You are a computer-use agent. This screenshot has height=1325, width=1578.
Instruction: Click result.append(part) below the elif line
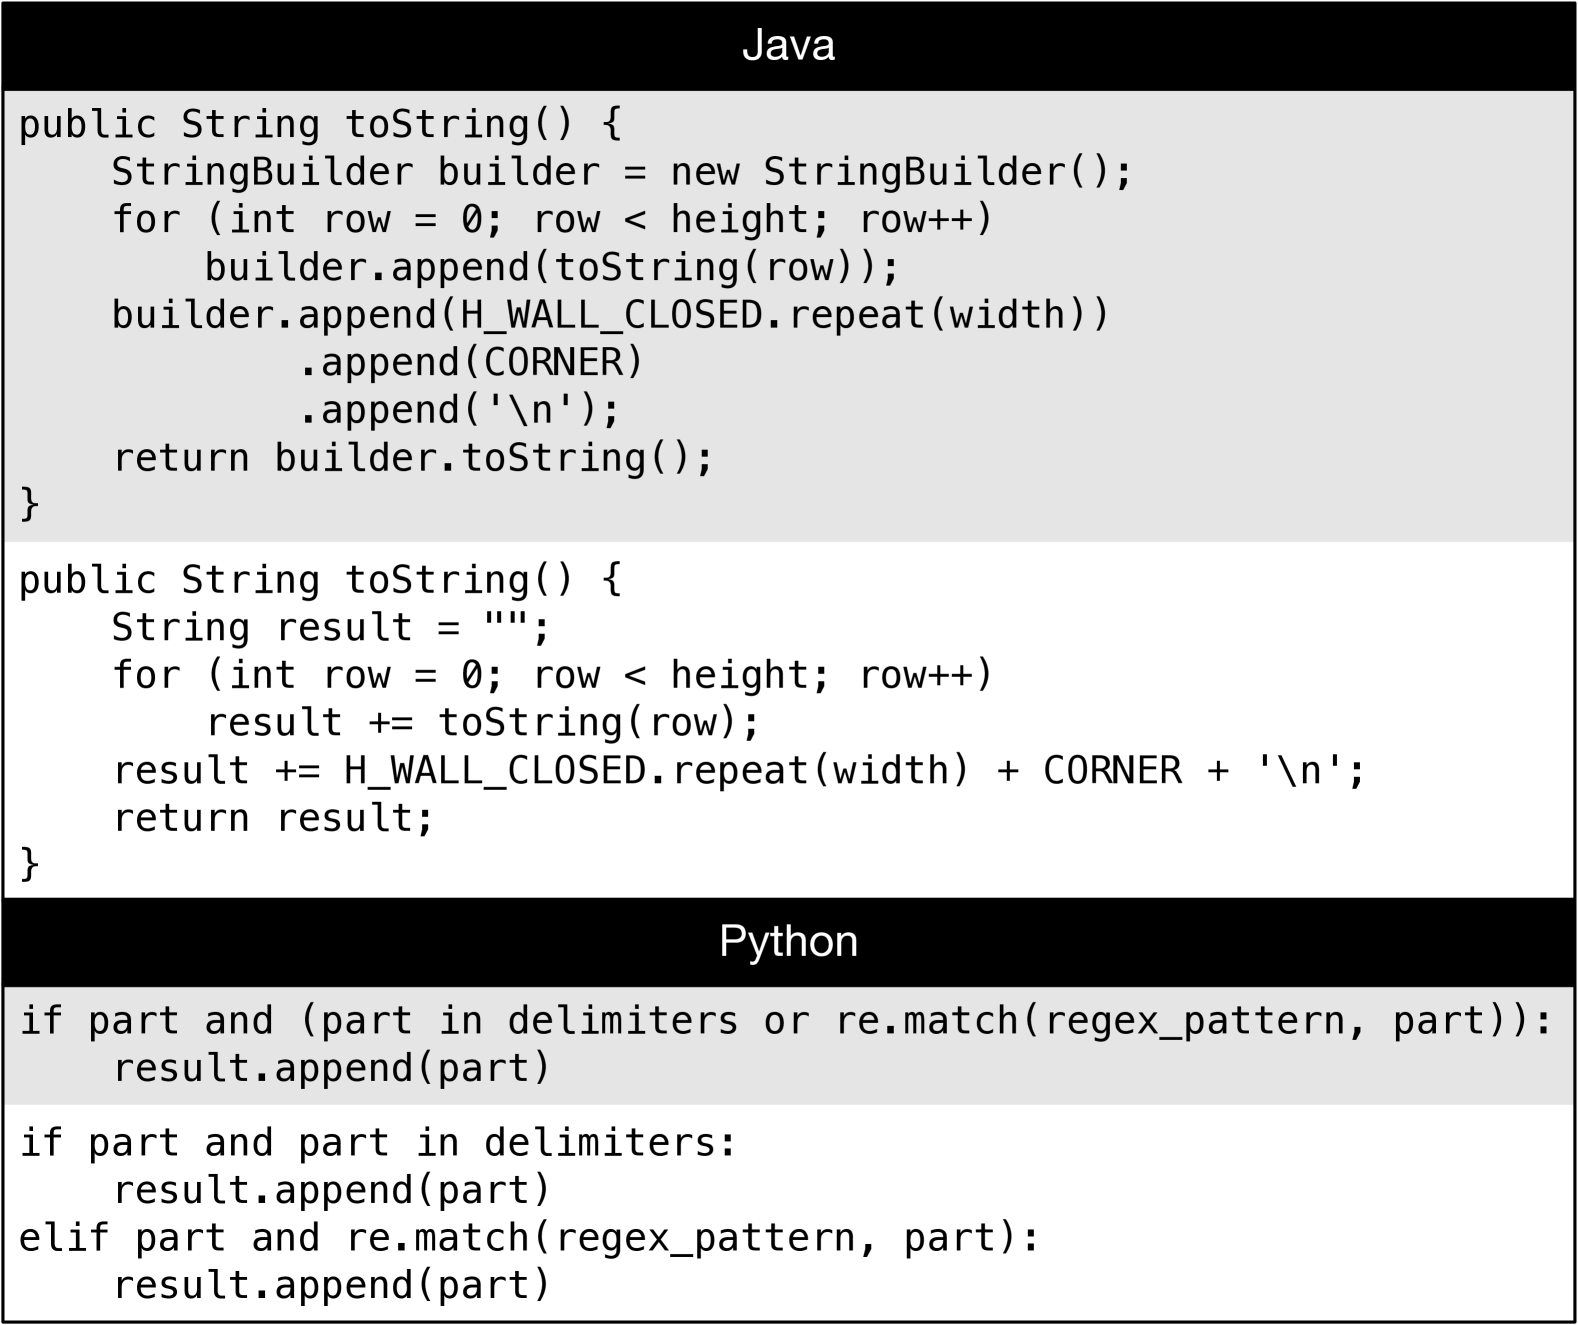click(332, 1285)
